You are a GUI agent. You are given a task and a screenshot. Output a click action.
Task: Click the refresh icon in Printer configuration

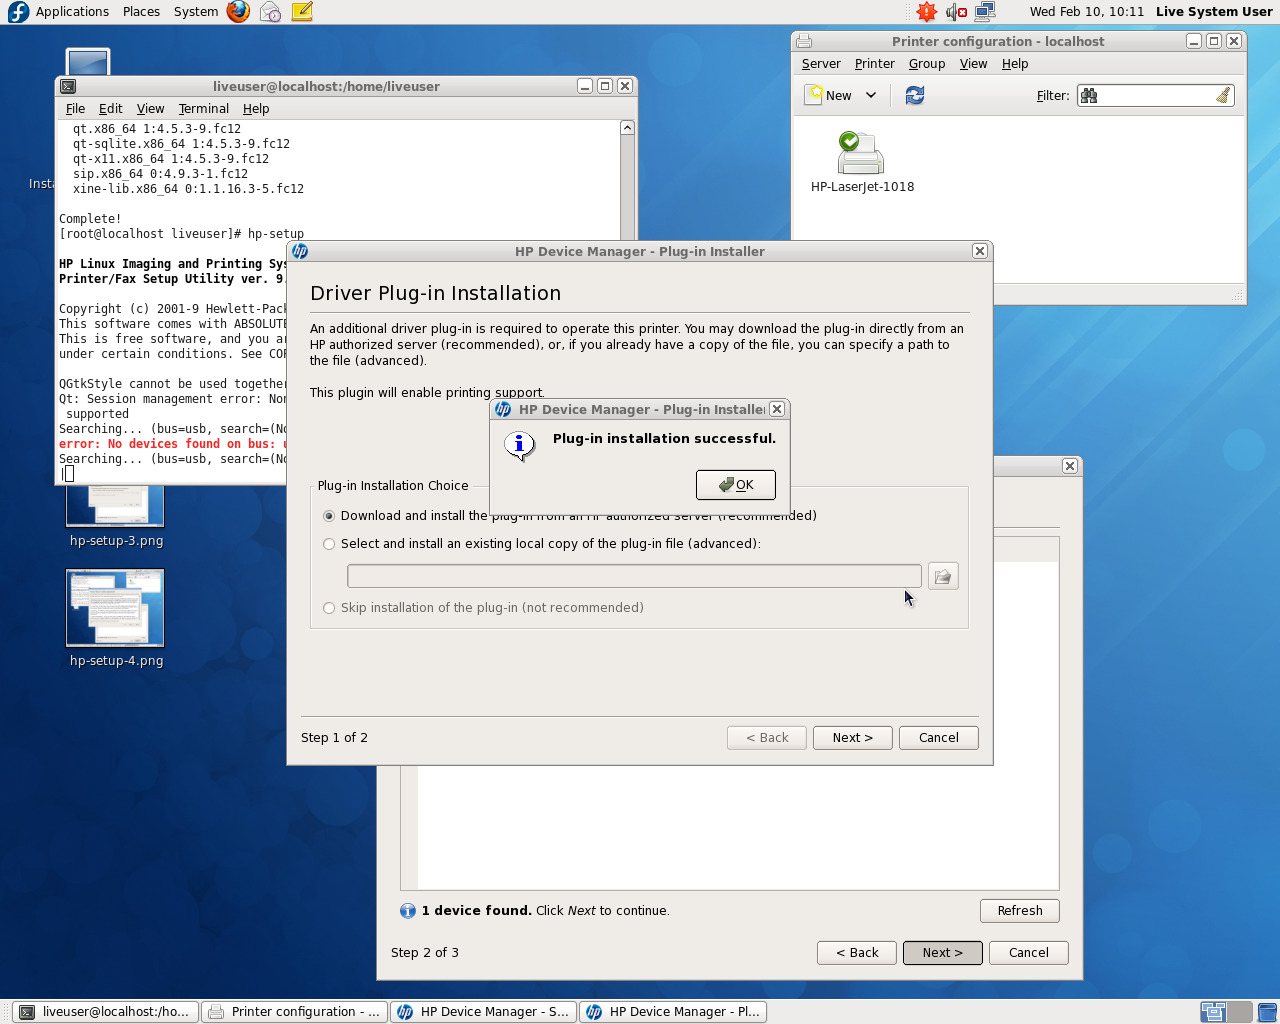coord(914,95)
